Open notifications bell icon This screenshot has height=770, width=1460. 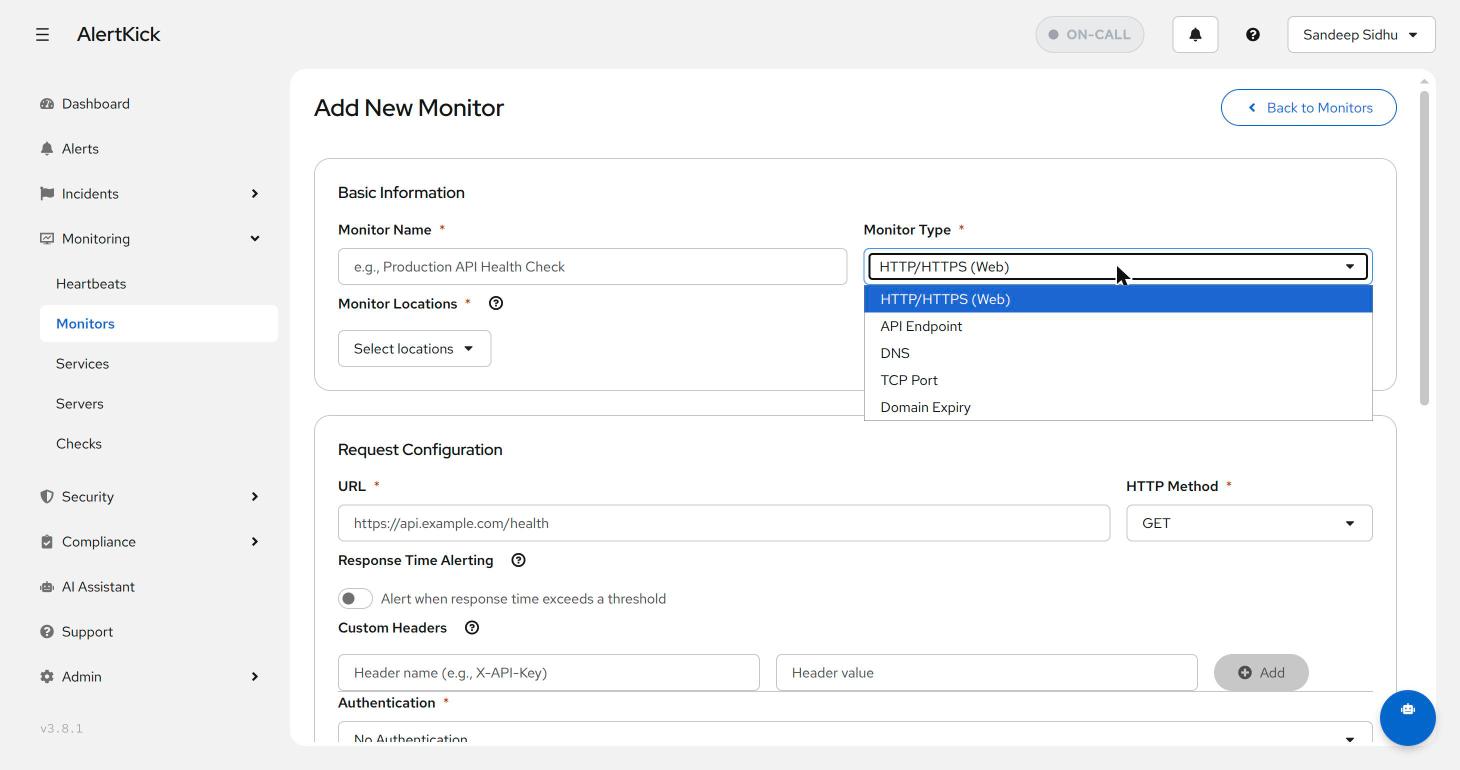pos(1195,34)
